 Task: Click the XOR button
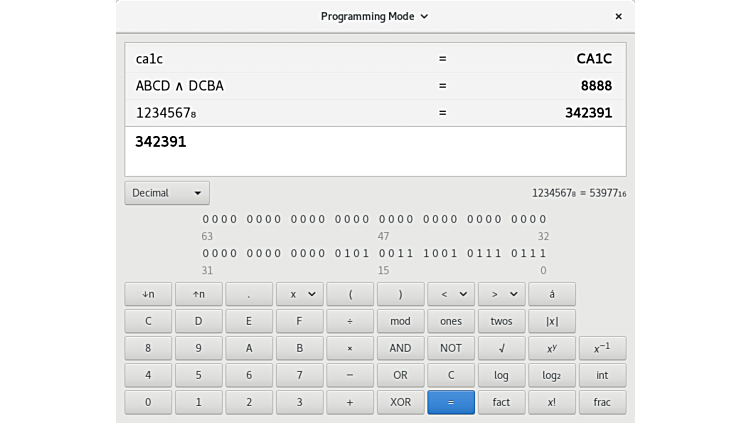(x=400, y=402)
